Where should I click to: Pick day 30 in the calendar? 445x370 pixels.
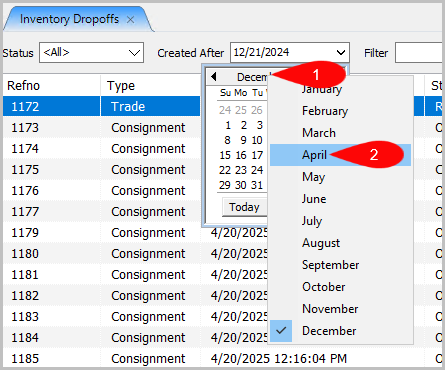pyautogui.click(x=241, y=185)
